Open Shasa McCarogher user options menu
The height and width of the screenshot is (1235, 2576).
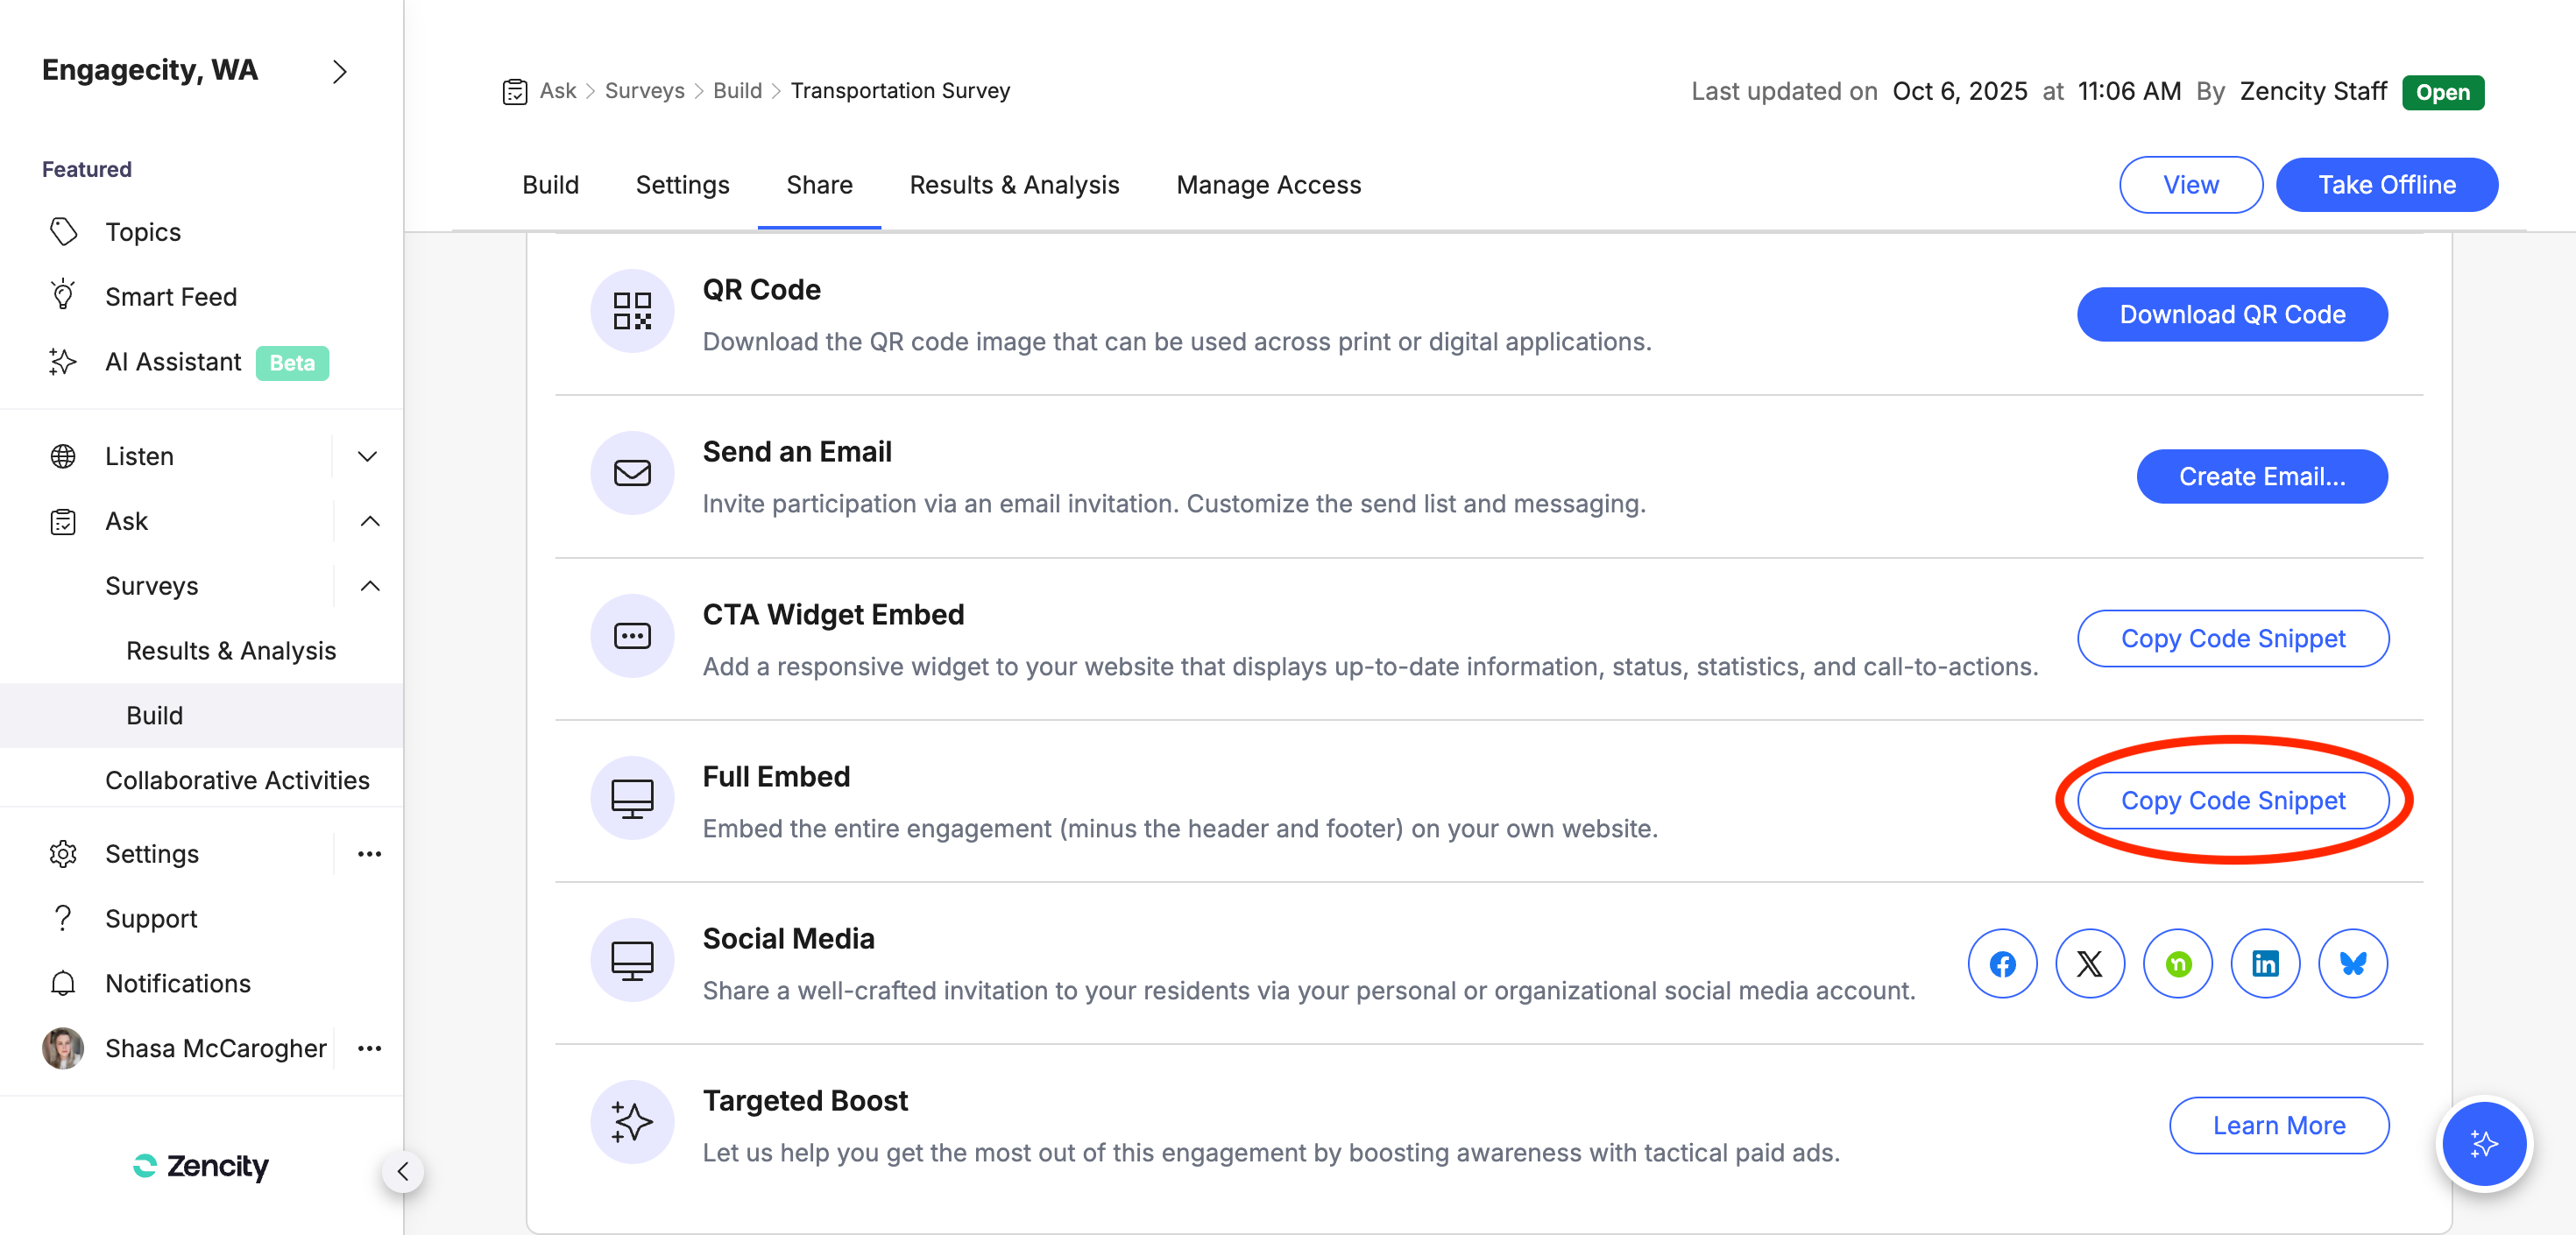point(370,1048)
